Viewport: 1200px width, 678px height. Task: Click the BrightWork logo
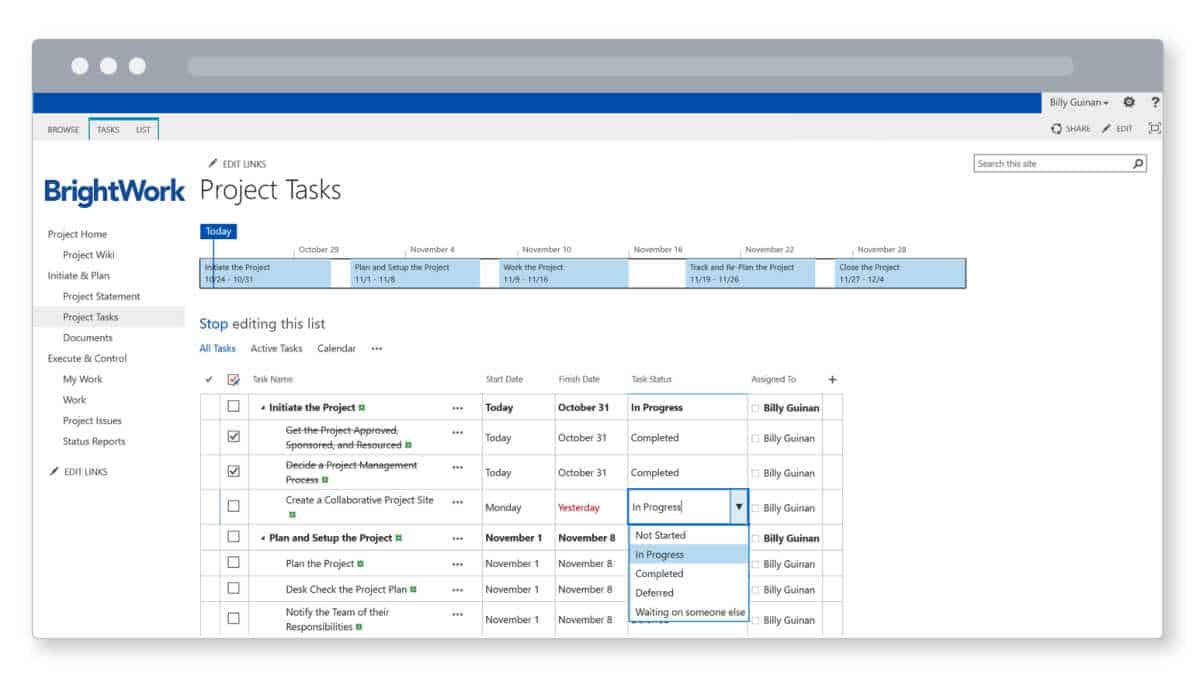tap(114, 191)
